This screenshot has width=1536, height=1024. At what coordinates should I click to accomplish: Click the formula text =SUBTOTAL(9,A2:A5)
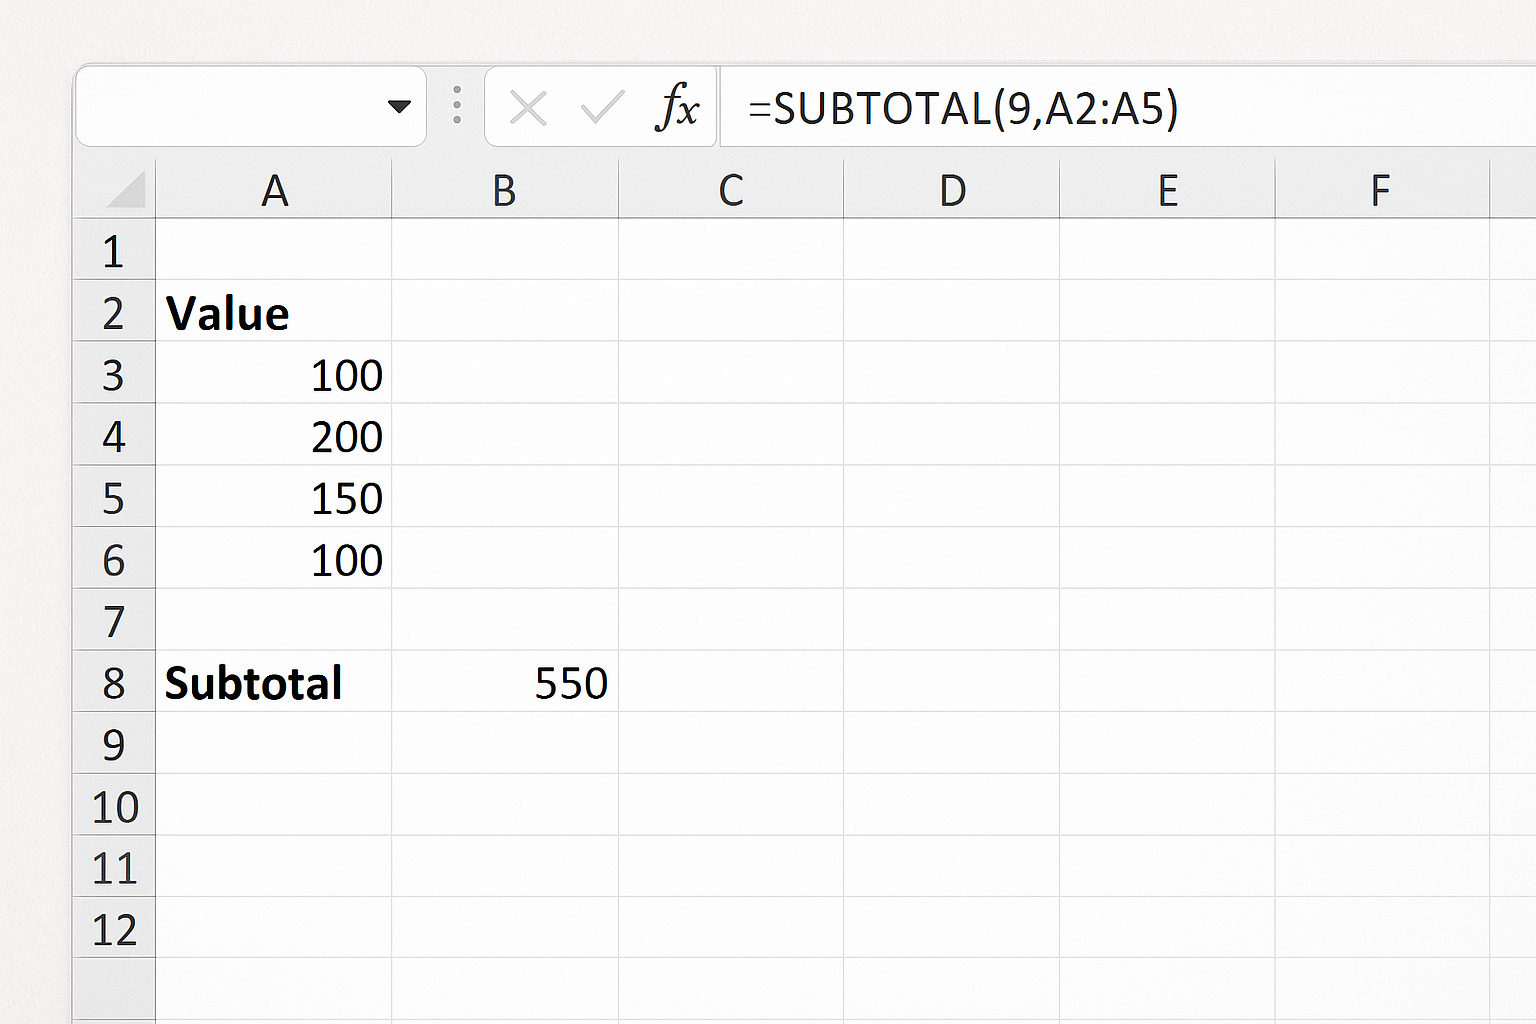[963, 108]
